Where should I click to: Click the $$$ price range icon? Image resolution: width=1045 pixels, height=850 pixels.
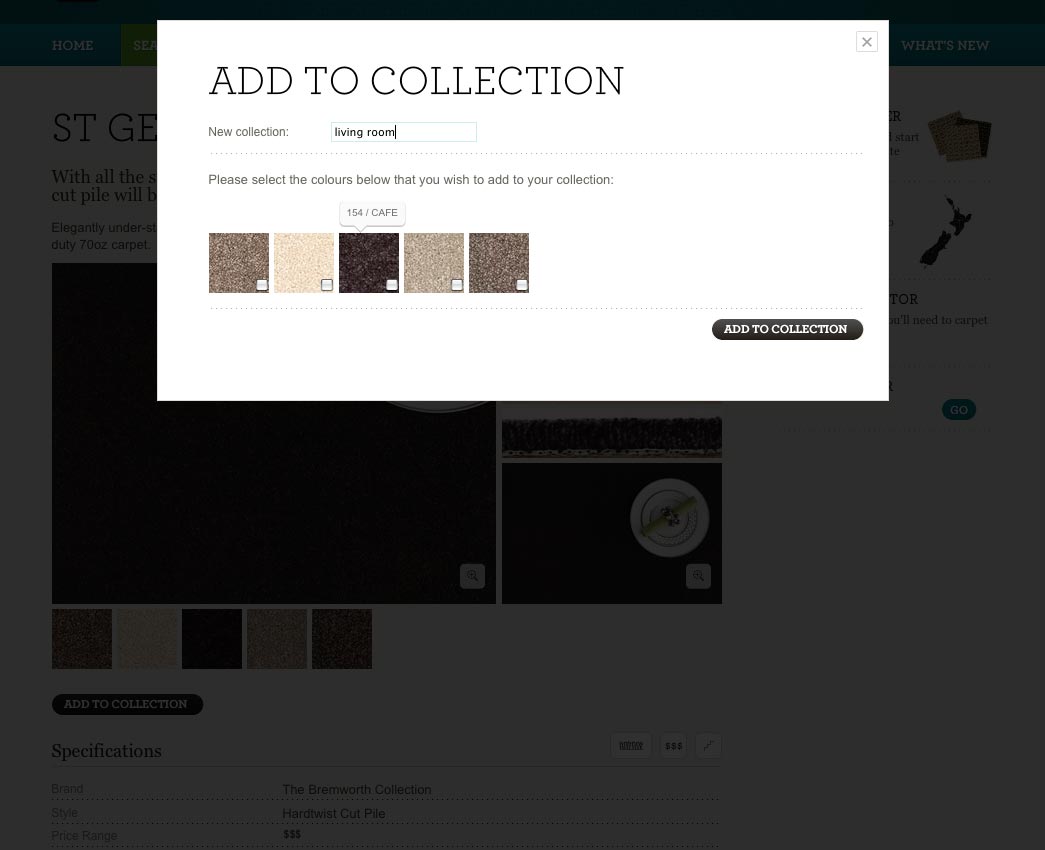pyautogui.click(x=674, y=745)
